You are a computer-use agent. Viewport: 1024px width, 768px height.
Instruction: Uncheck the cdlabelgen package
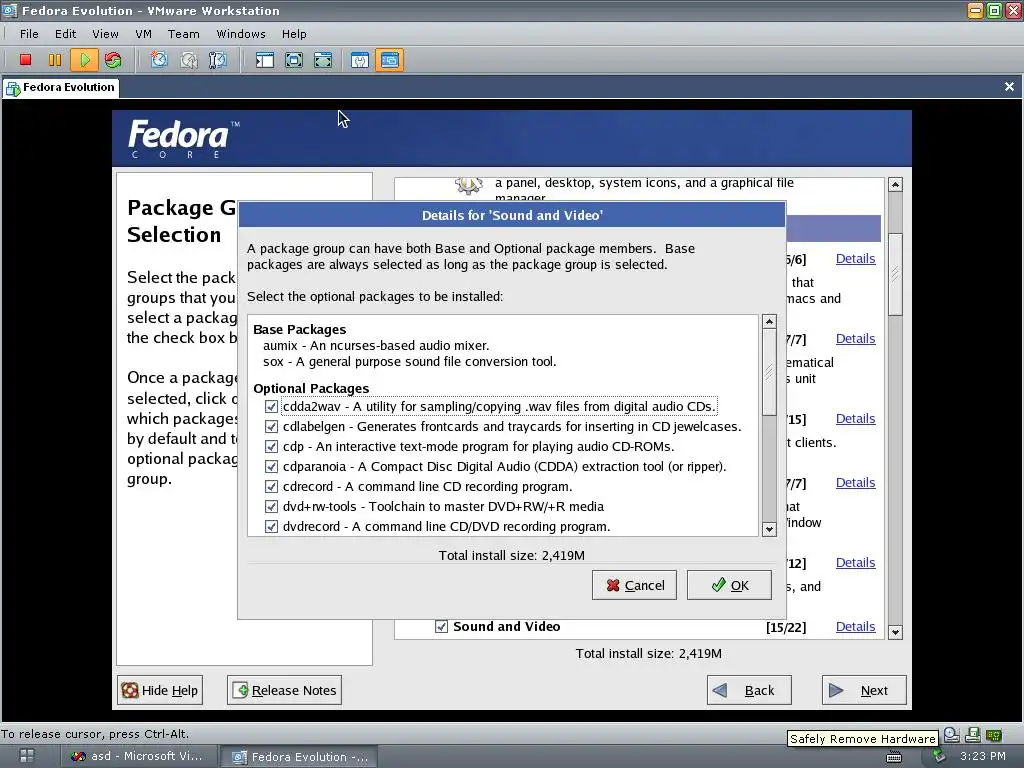(271, 426)
